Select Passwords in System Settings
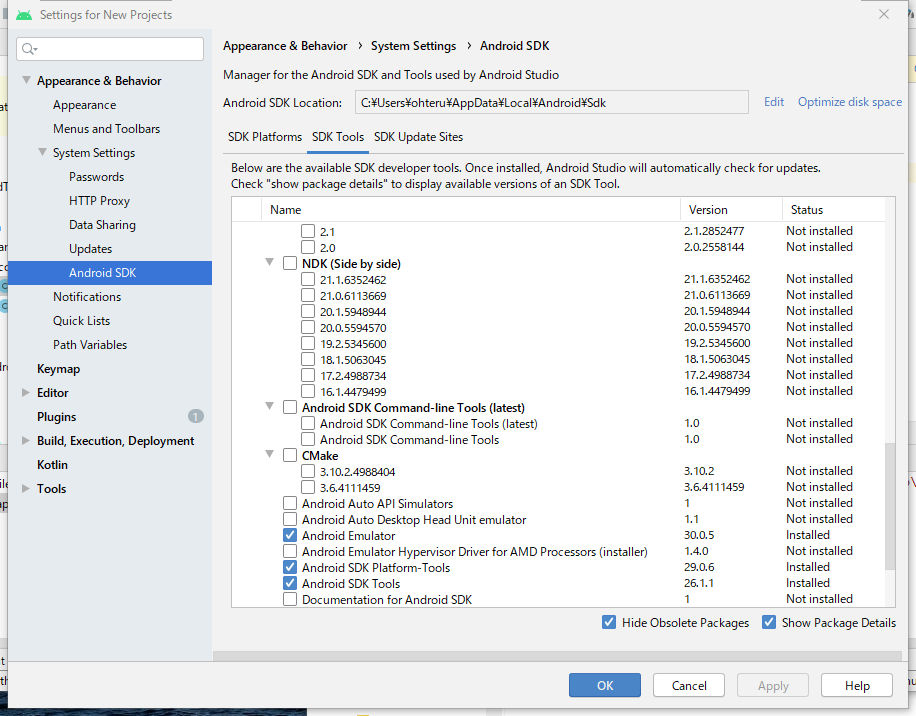Image resolution: width=916 pixels, height=716 pixels. [96, 176]
